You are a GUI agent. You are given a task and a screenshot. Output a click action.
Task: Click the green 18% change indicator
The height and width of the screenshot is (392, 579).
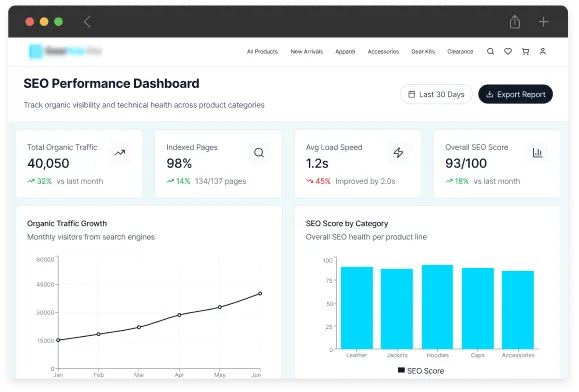[x=457, y=181]
